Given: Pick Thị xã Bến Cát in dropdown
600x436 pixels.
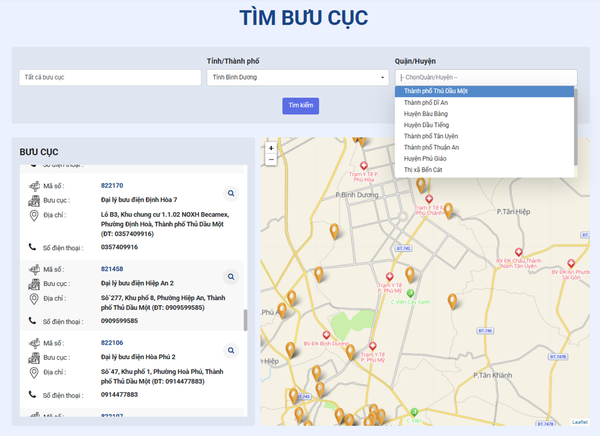Looking at the screenshot, I should [x=484, y=170].
